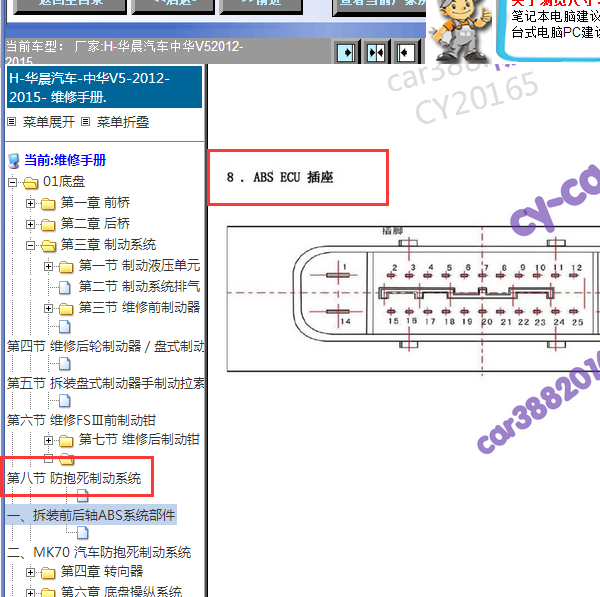
Task: Select the 第八节 防抱死制动系统 label
Action: 74,478
